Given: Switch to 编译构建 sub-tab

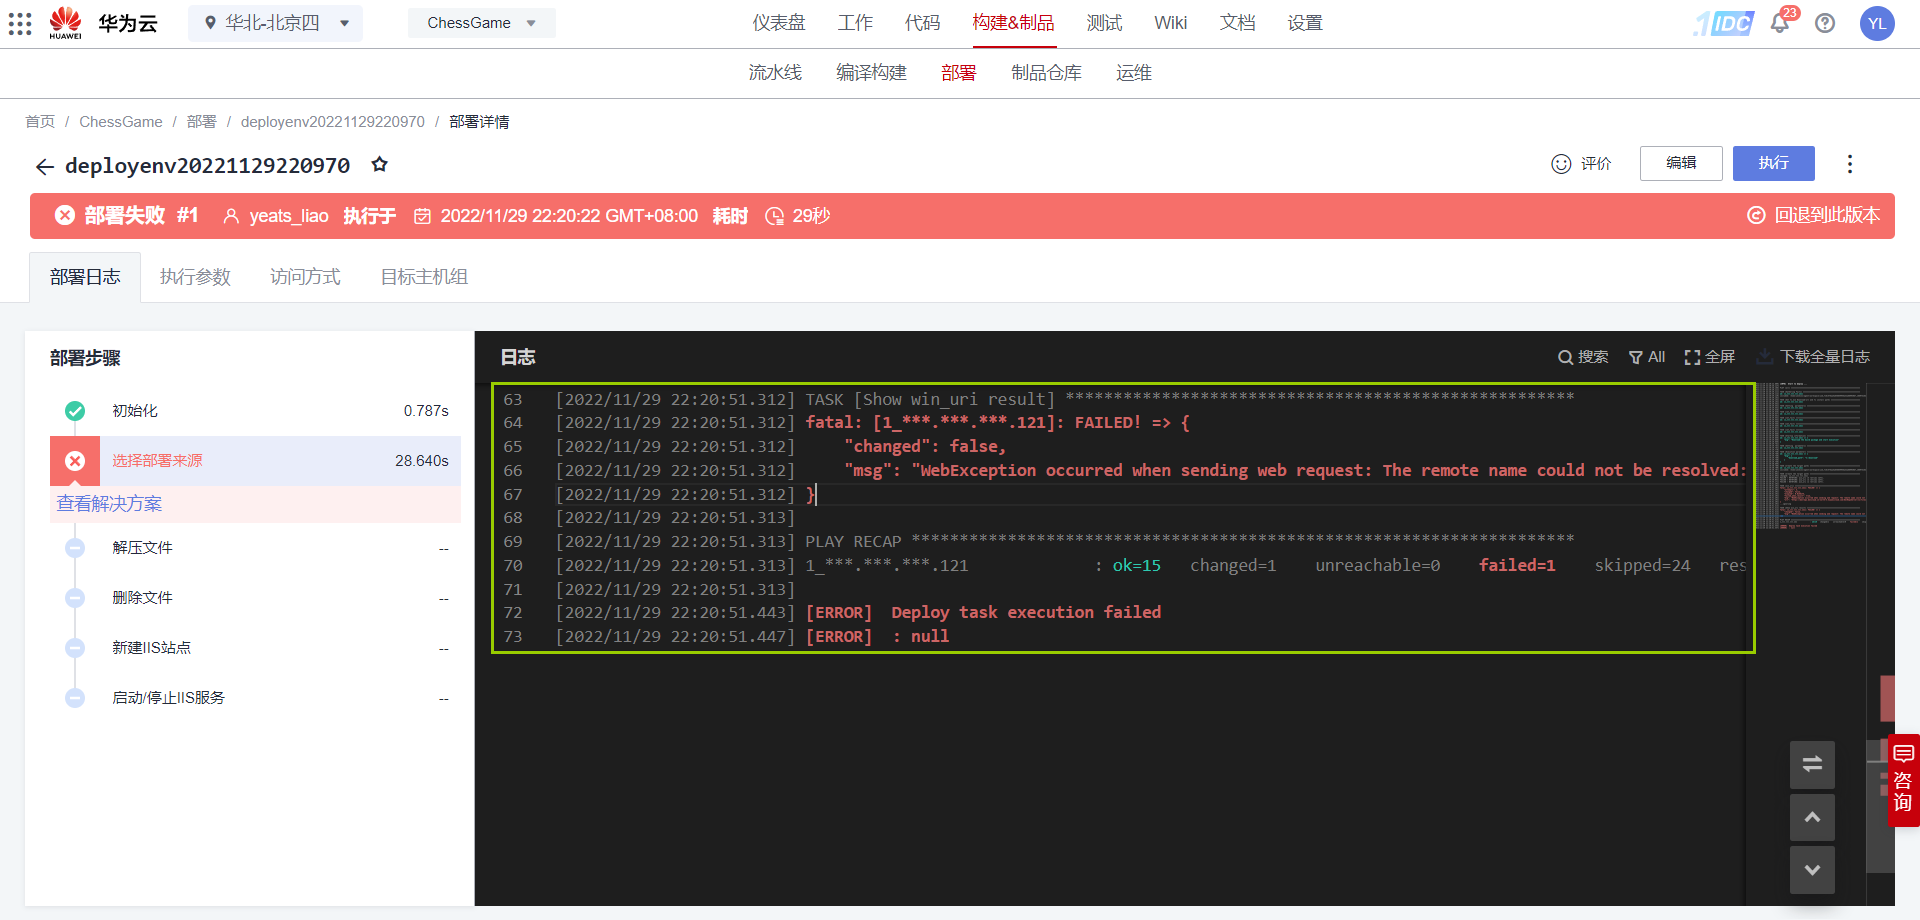Looking at the screenshot, I should (871, 73).
